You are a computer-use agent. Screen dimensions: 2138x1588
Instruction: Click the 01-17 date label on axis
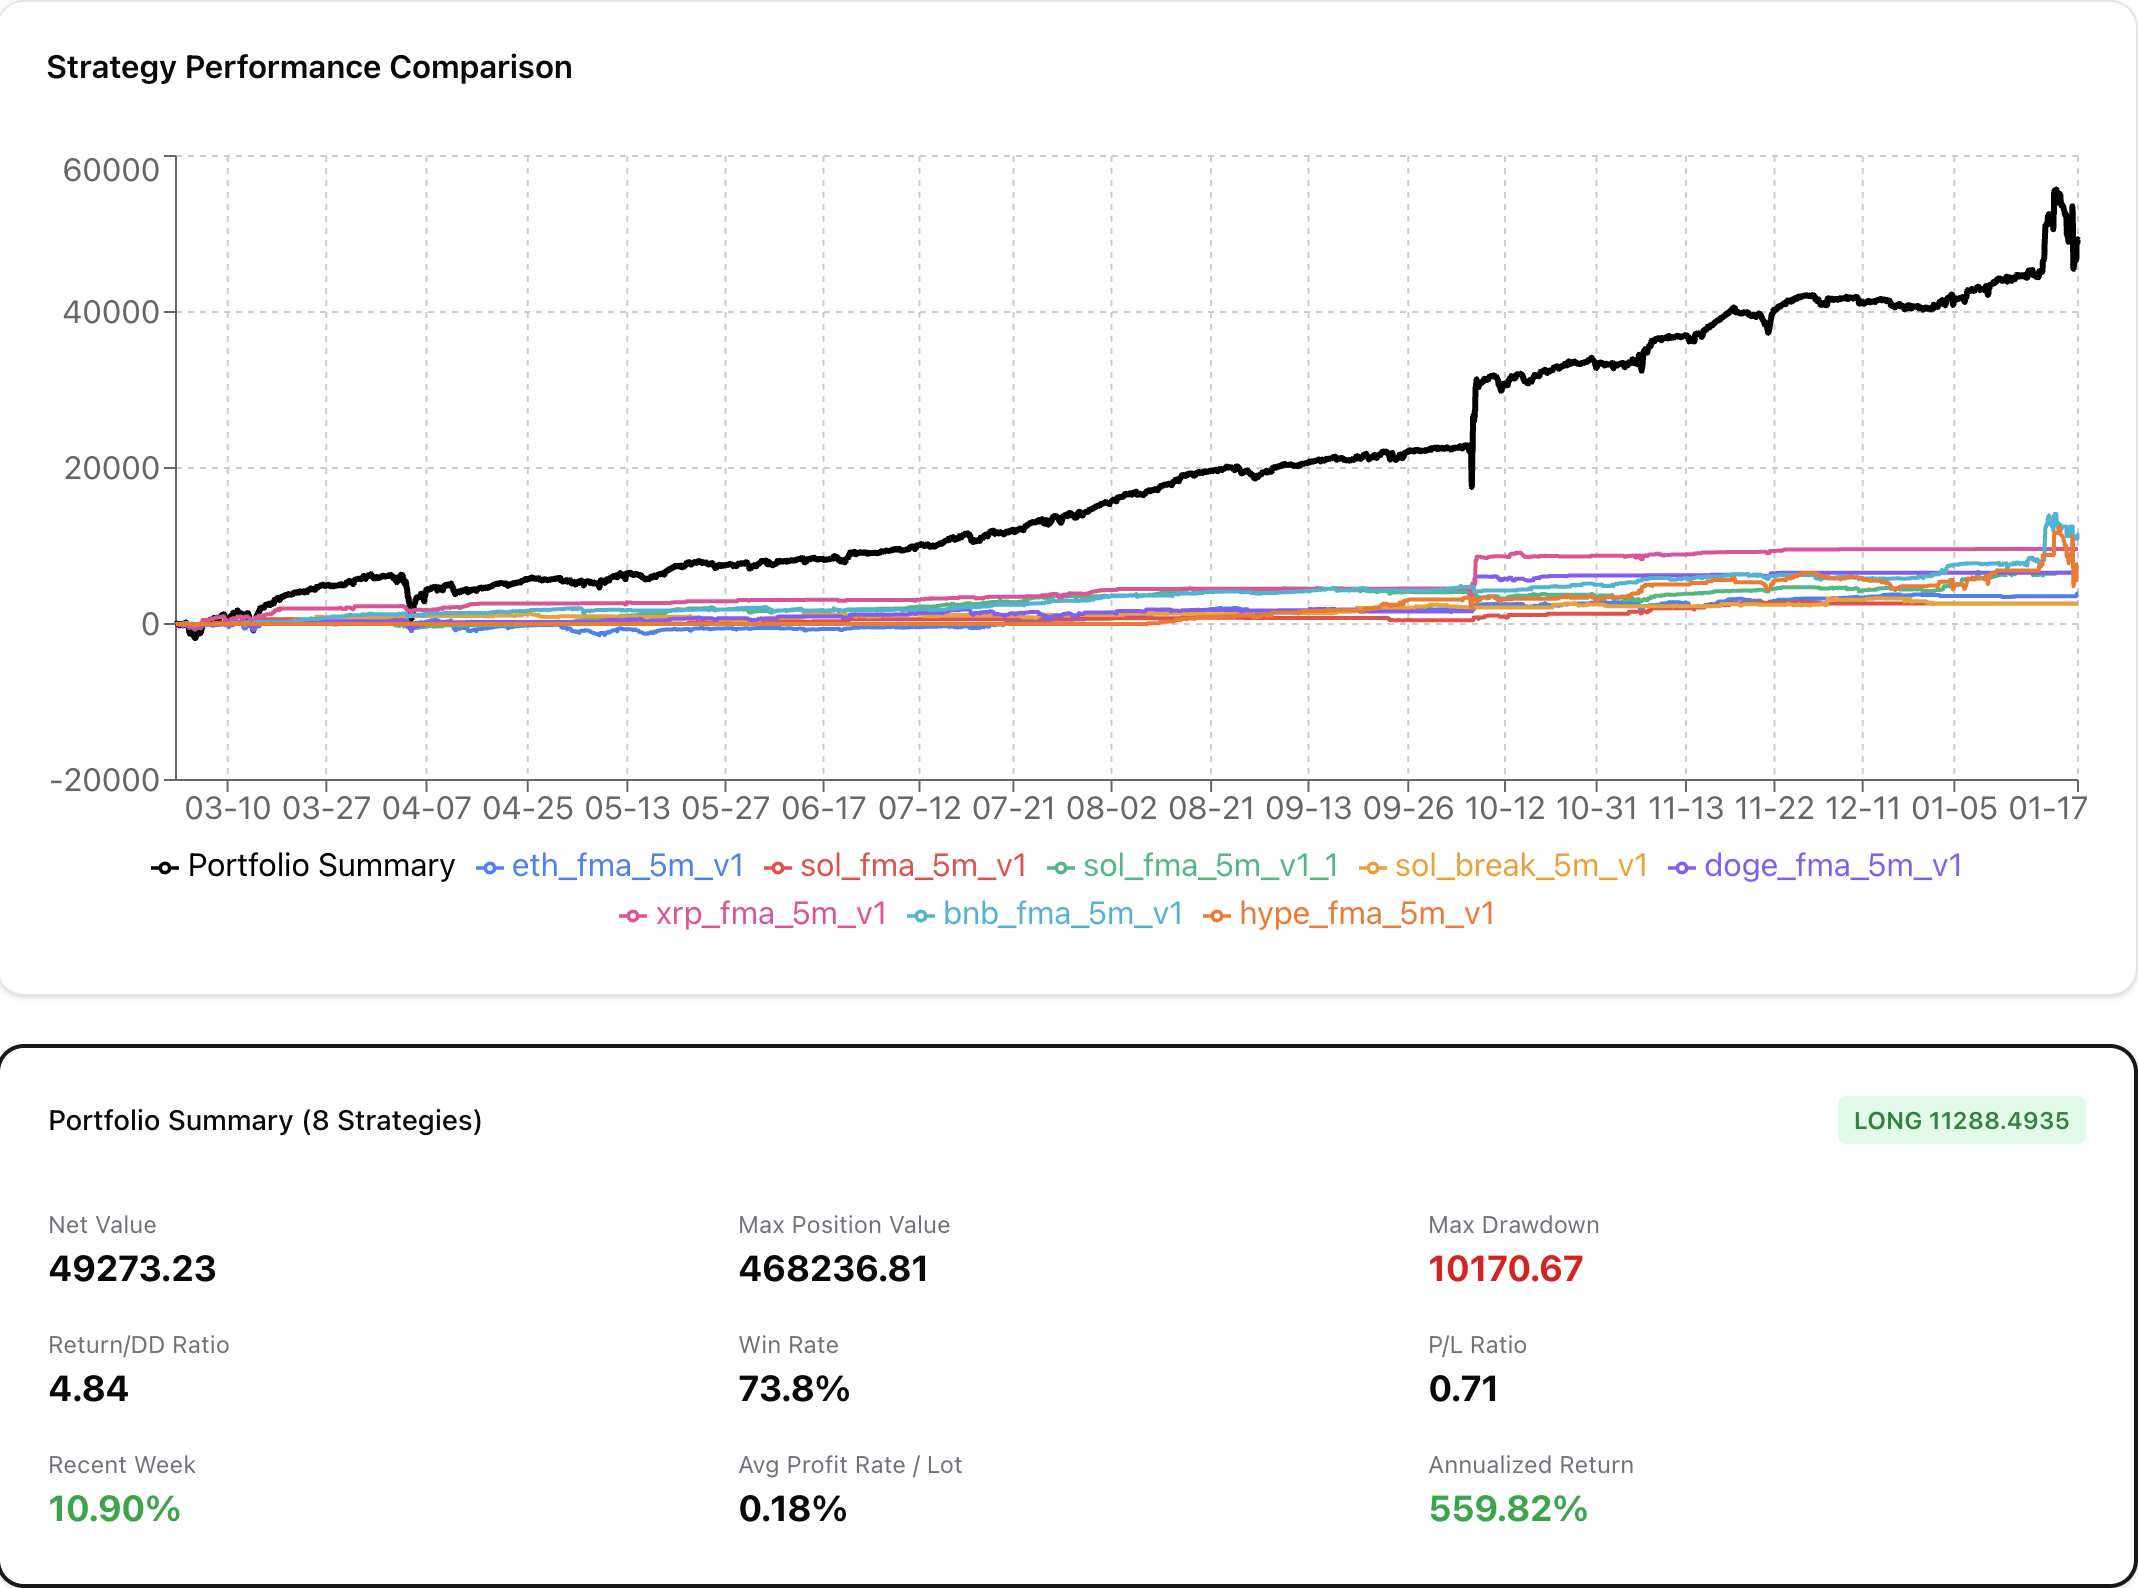[2047, 808]
